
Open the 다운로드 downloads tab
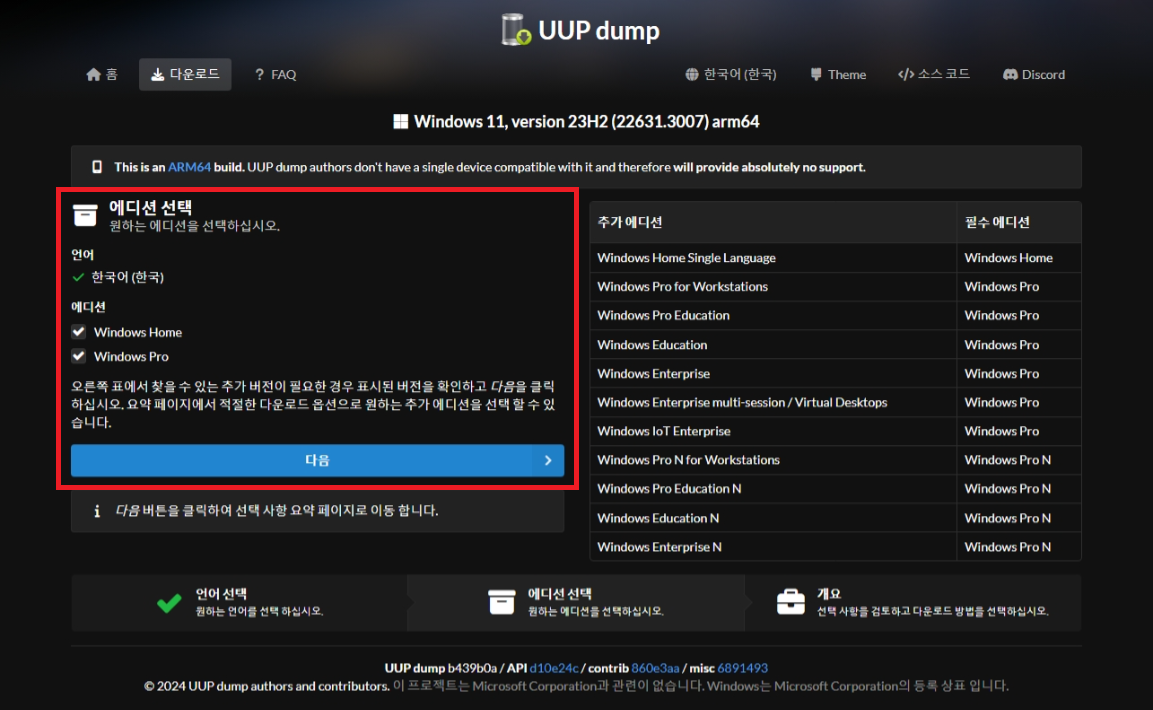pos(185,74)
